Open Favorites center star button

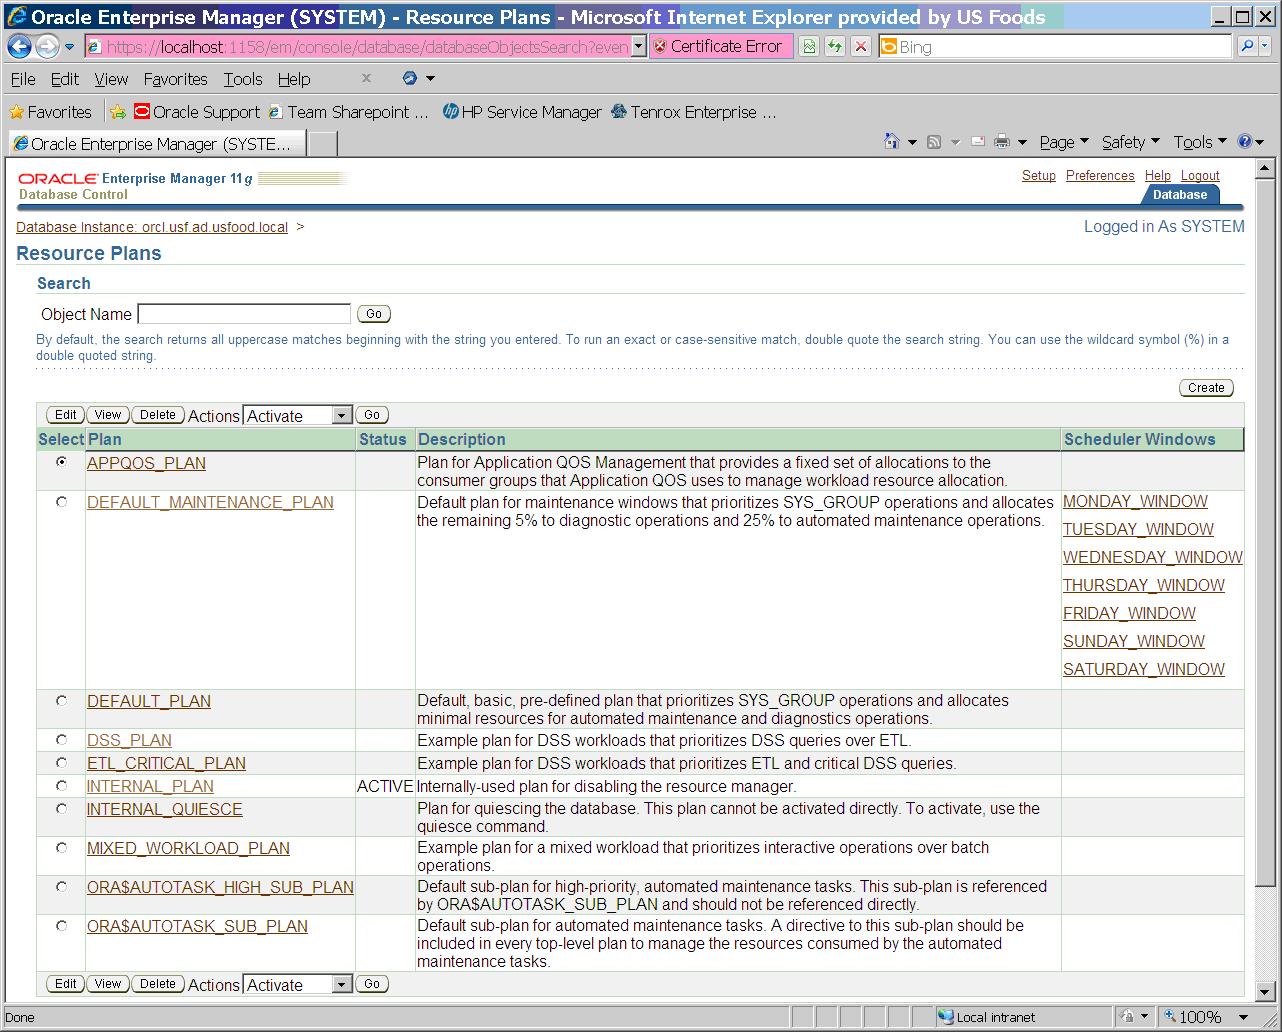(x=50, y=112)
